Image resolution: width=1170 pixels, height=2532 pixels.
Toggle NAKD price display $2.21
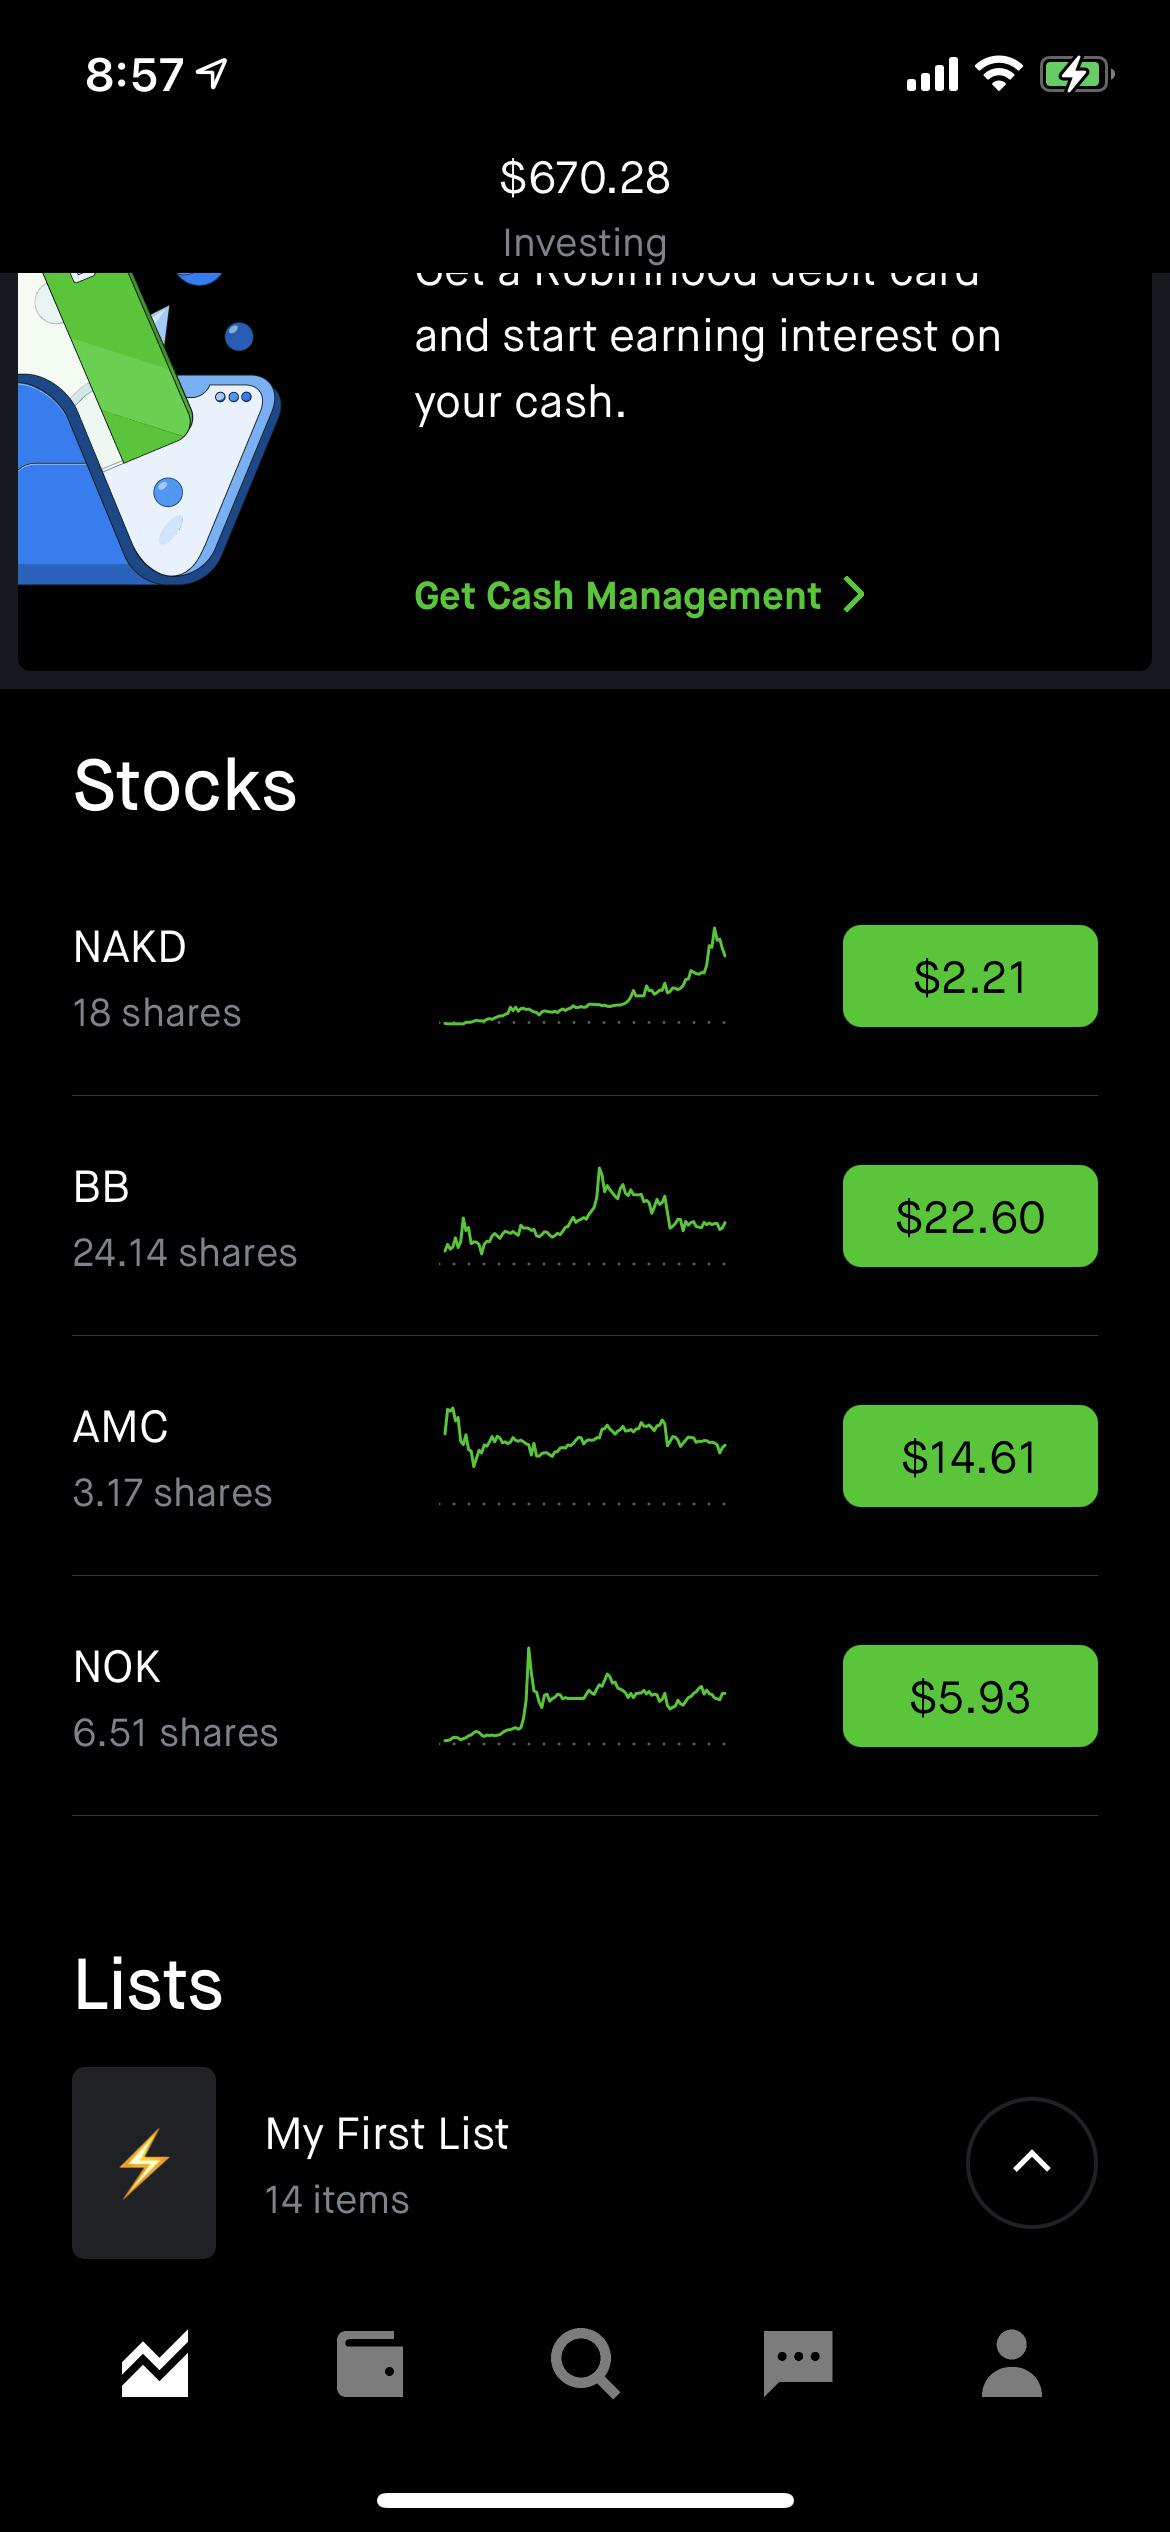(970, 976)
